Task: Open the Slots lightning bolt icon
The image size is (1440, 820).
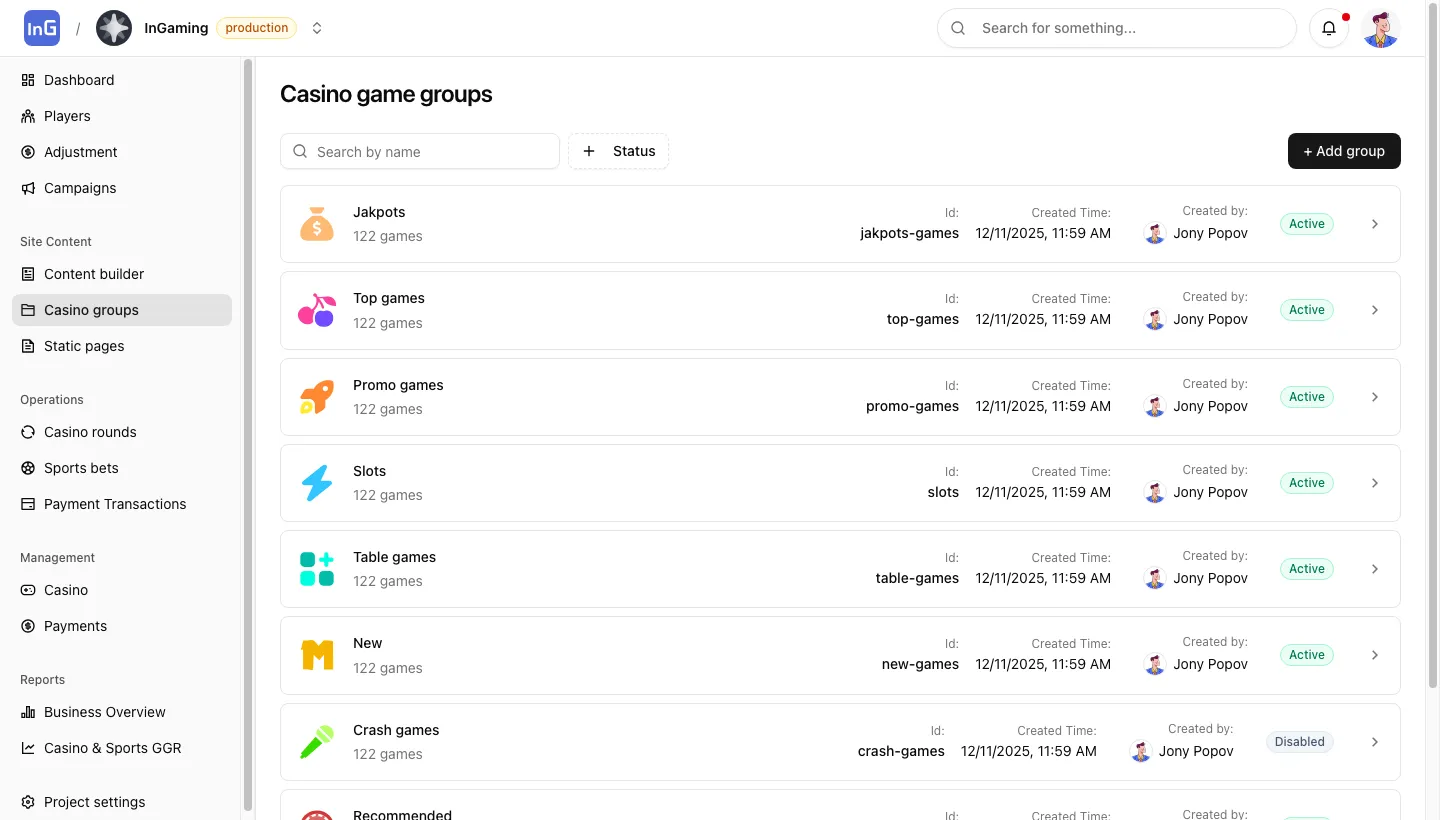Action: 316,482
